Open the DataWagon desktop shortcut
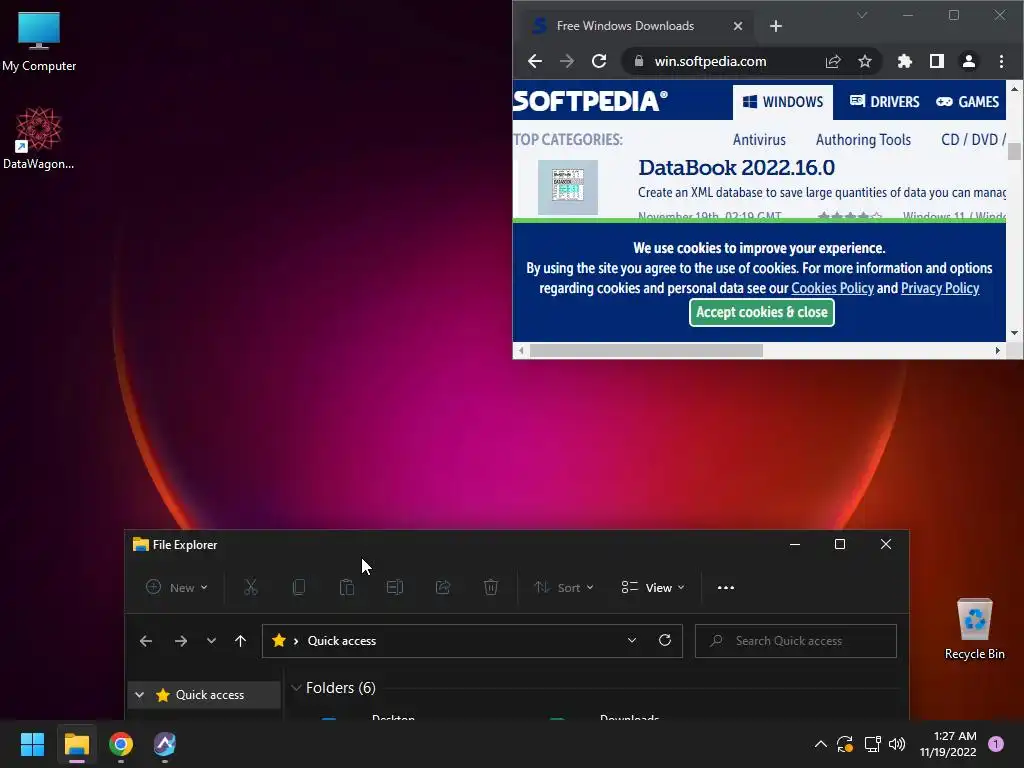Viewport: 1024px width, 768px height. (x=39, y=138)
